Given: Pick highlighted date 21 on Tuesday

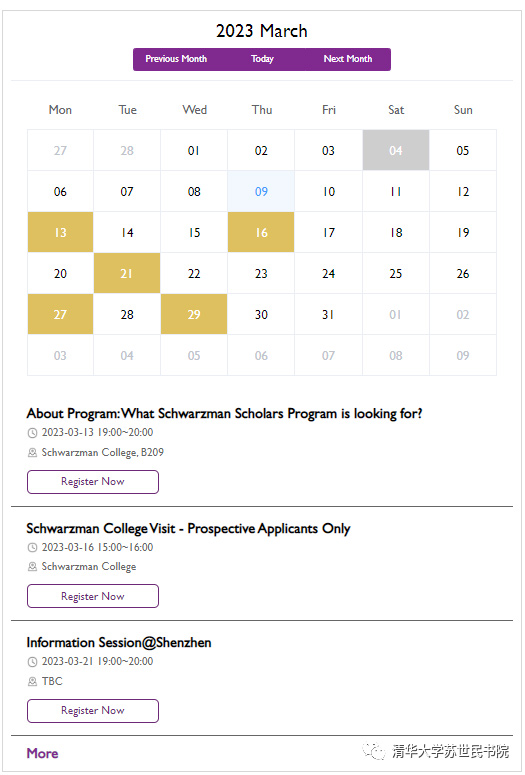Looking at the screenshot, I should [127, 273].
